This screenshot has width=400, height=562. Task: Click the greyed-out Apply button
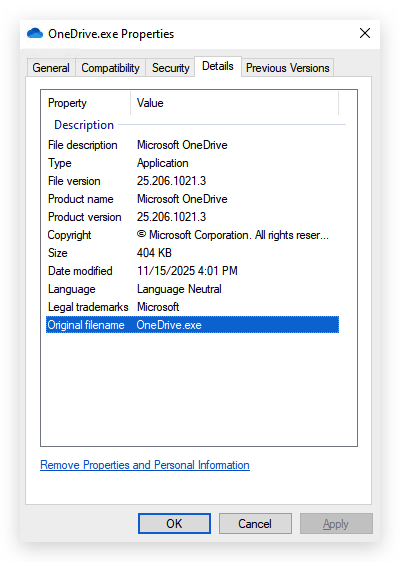336,524
